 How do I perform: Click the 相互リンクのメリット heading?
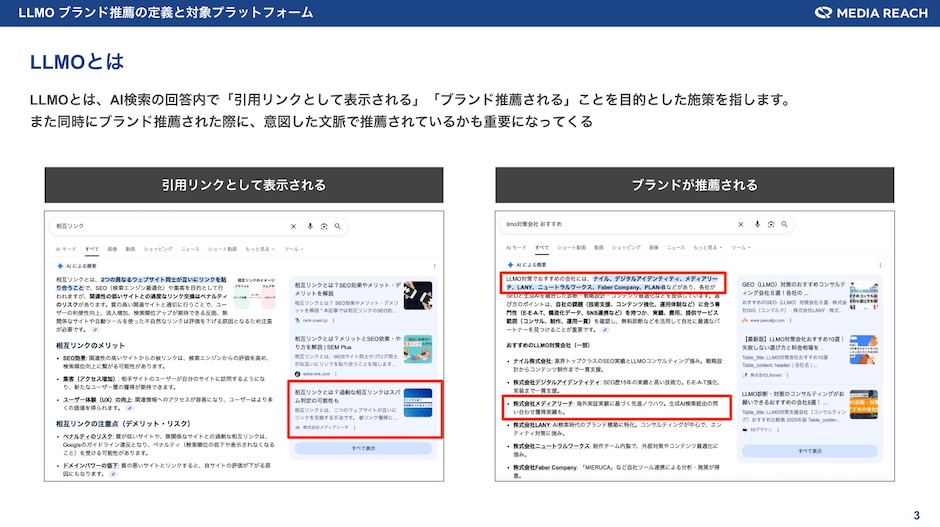91,346
